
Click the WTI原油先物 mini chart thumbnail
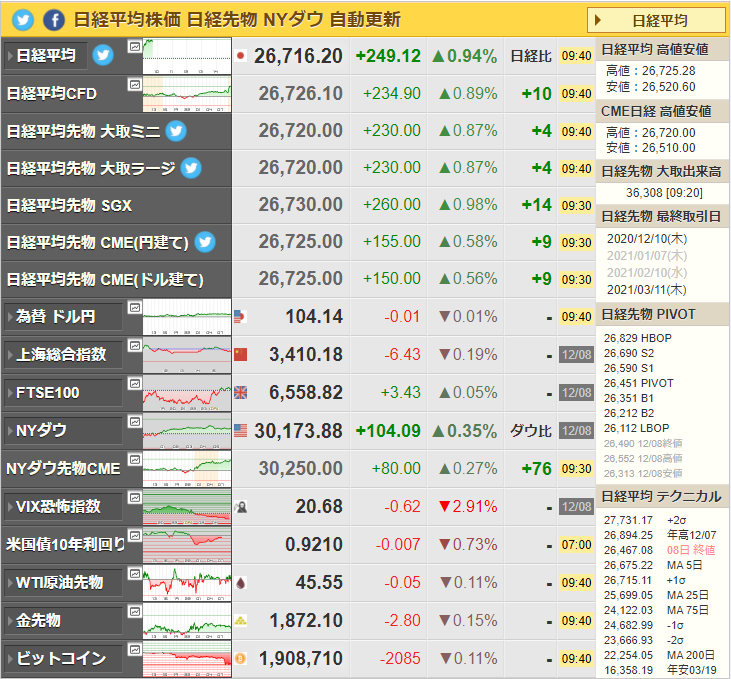[x=187, y=583]
